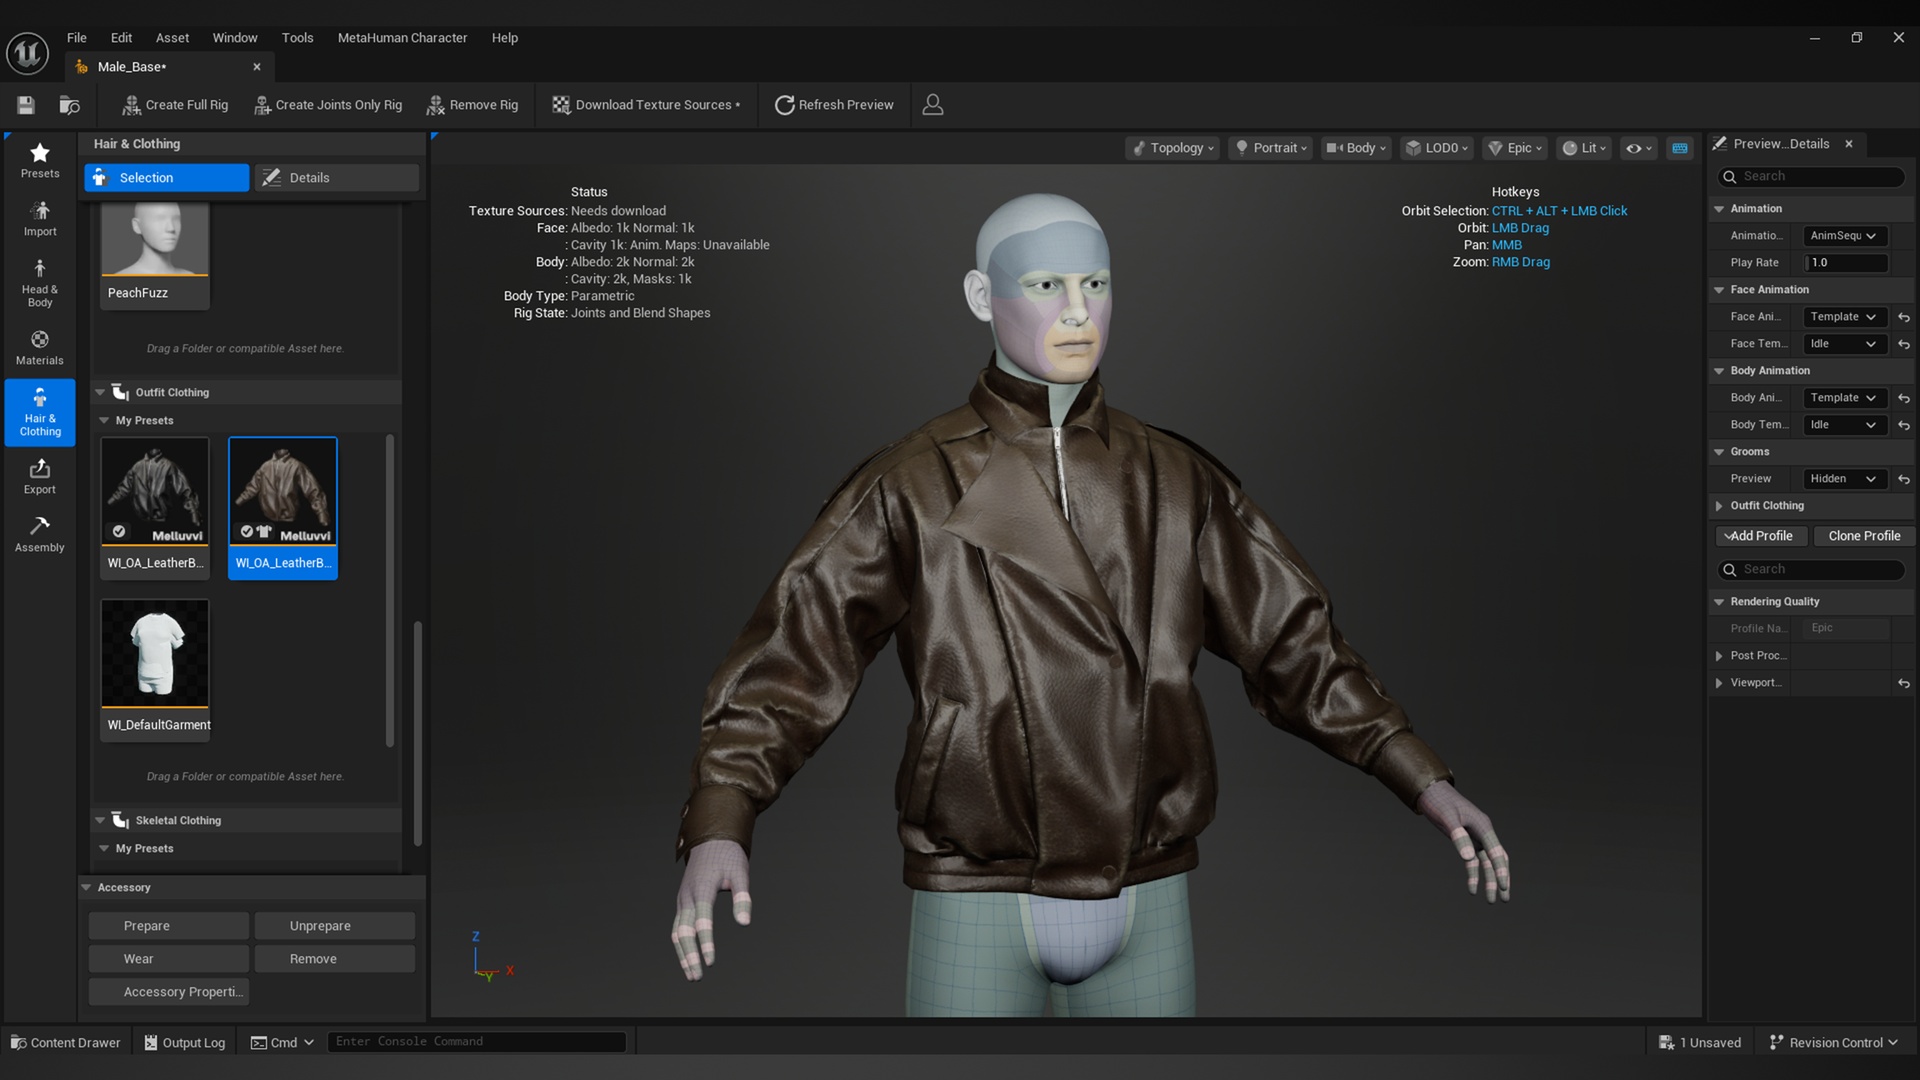Open the Lit view mode dropdown

click(1585, 148)
